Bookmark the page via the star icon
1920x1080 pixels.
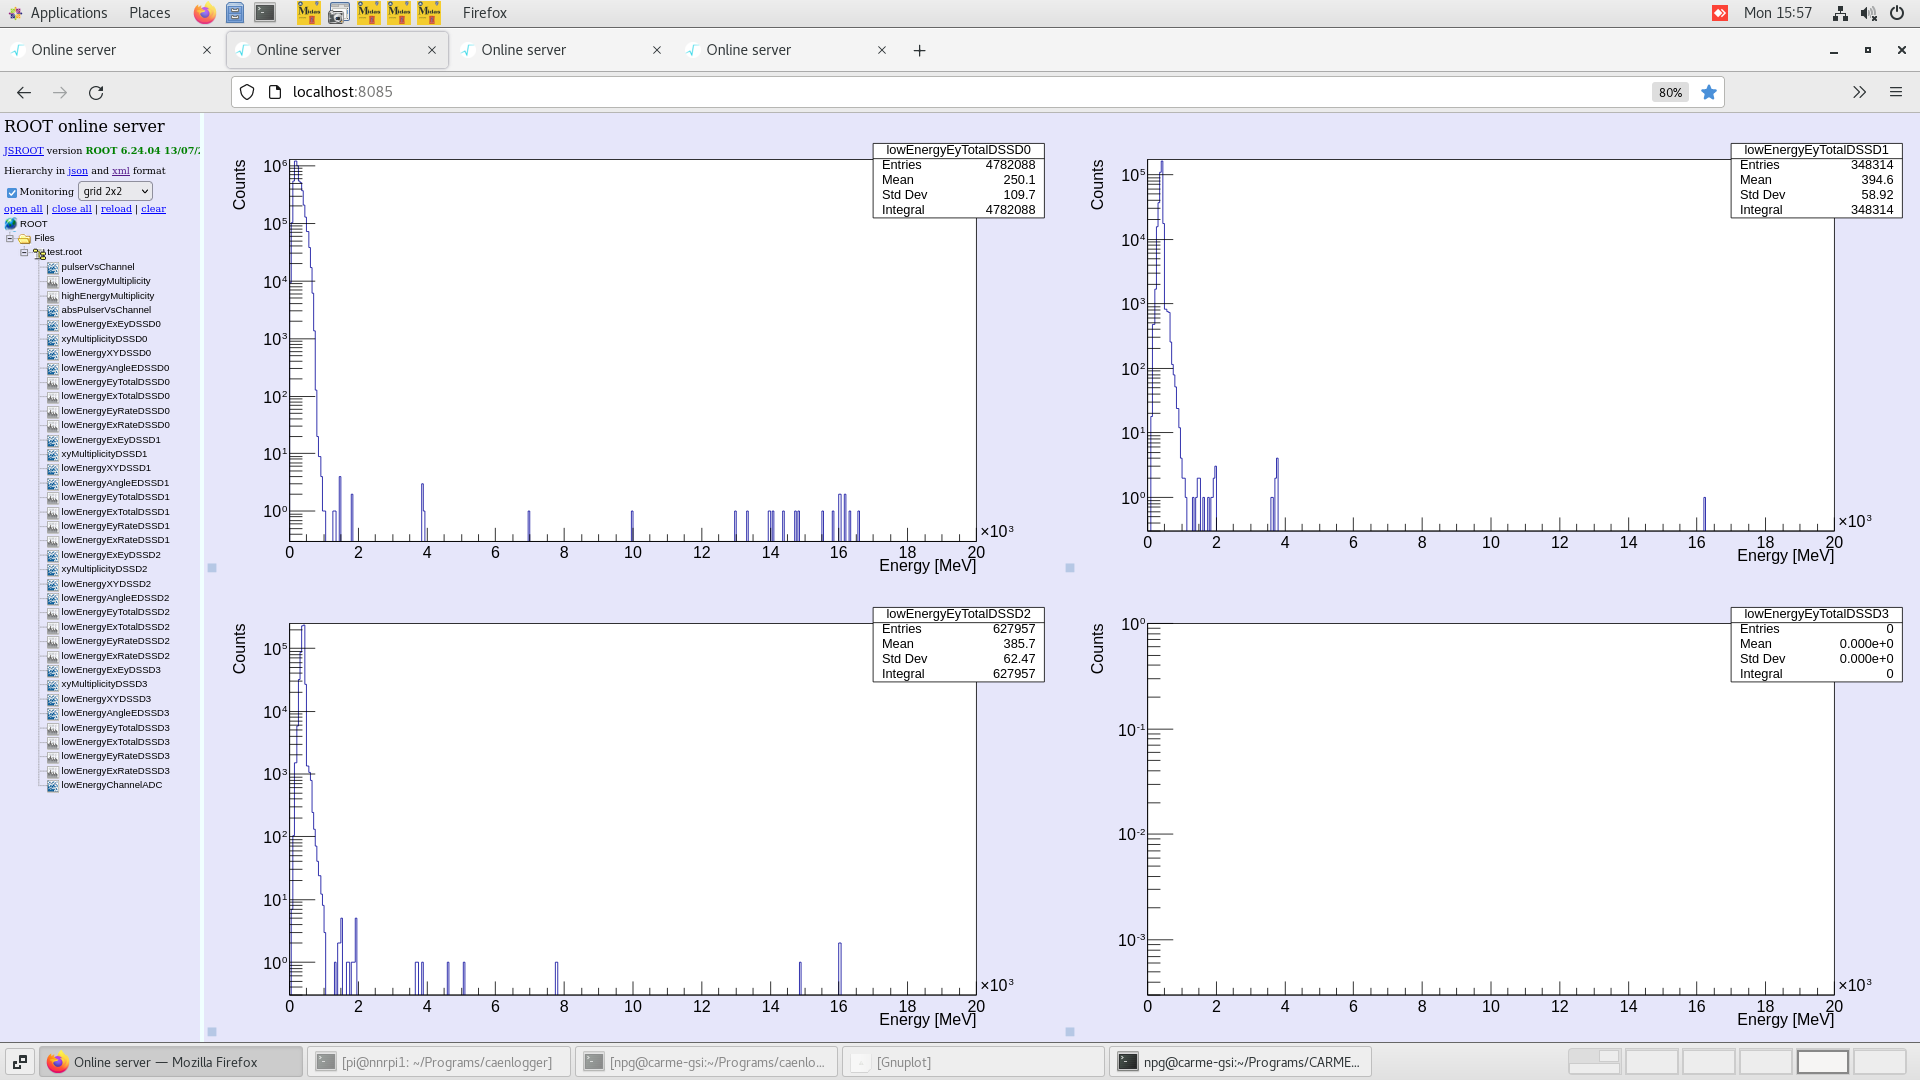pos(1709,92)
